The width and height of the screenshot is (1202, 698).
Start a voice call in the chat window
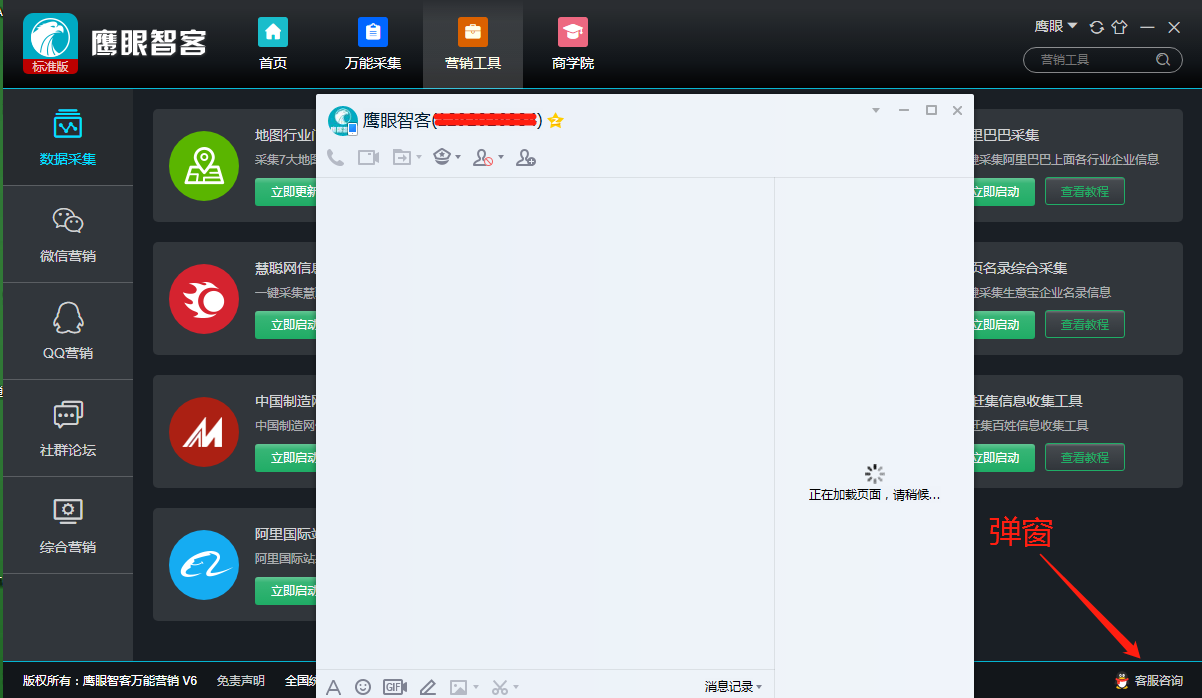point(335,157)
